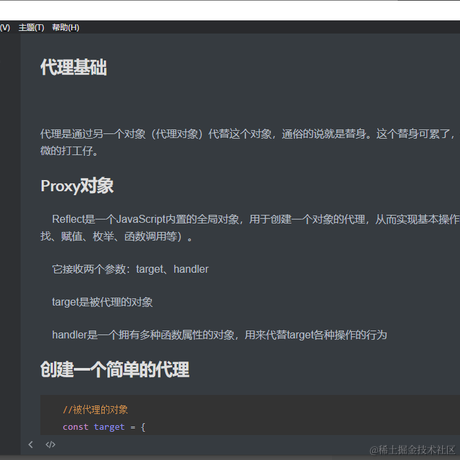Collapse sidebar with the left chevron icon
This screenshot has width=460, height=460.
(31, 444)
